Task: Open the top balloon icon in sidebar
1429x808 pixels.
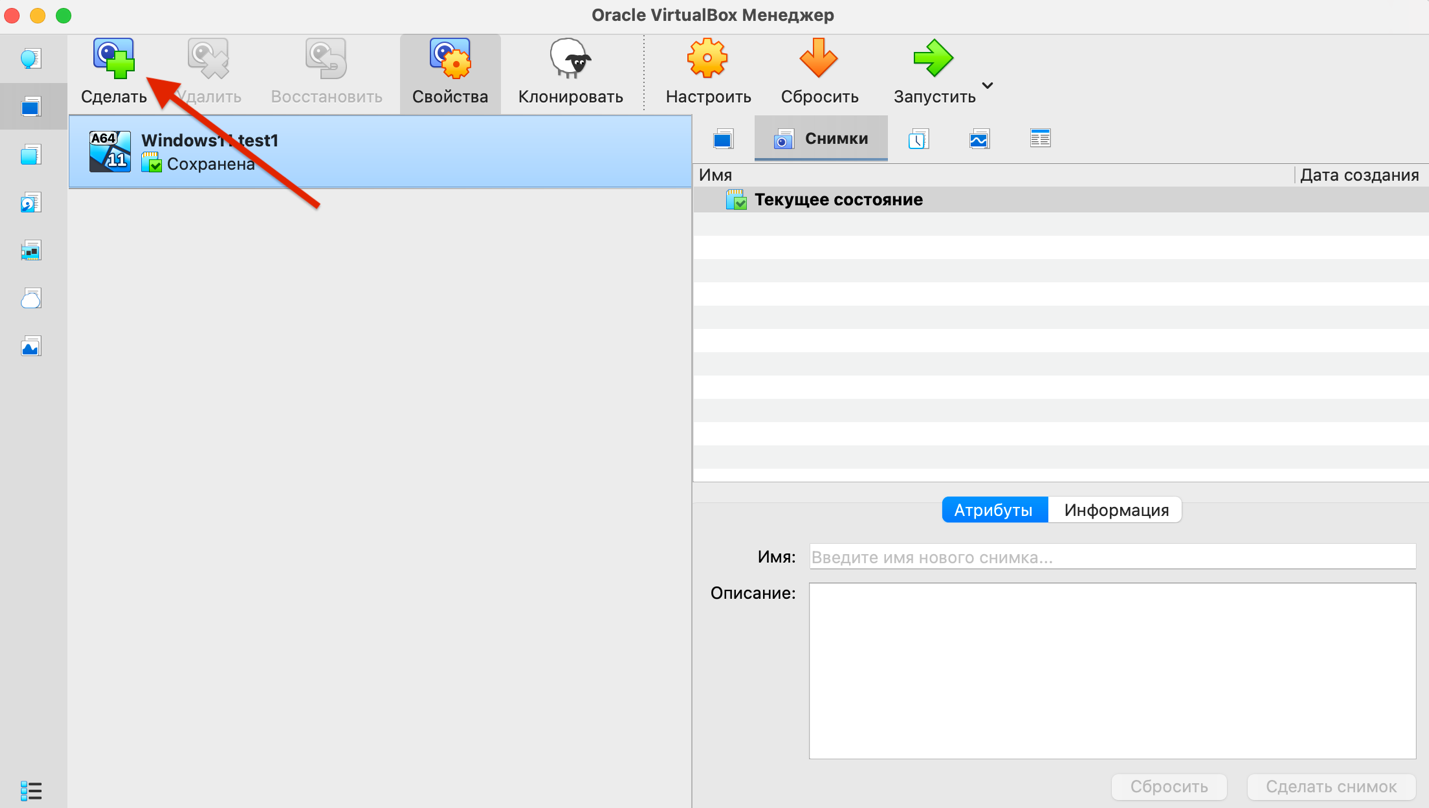Action: 31,59
